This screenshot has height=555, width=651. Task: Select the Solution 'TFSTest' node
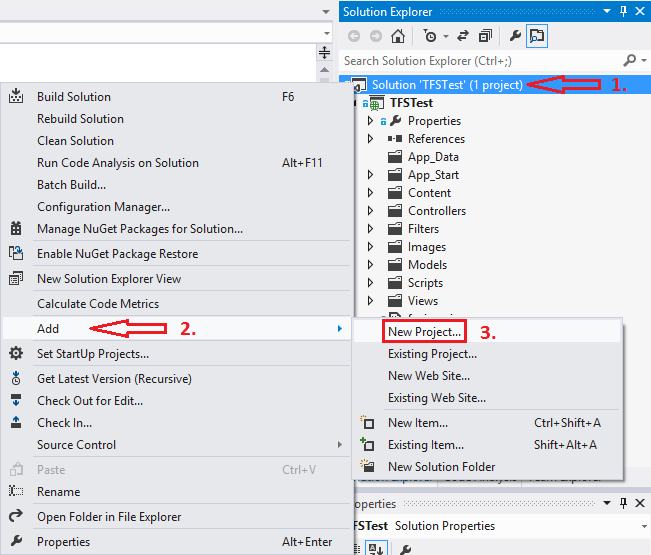pos(447,85)
